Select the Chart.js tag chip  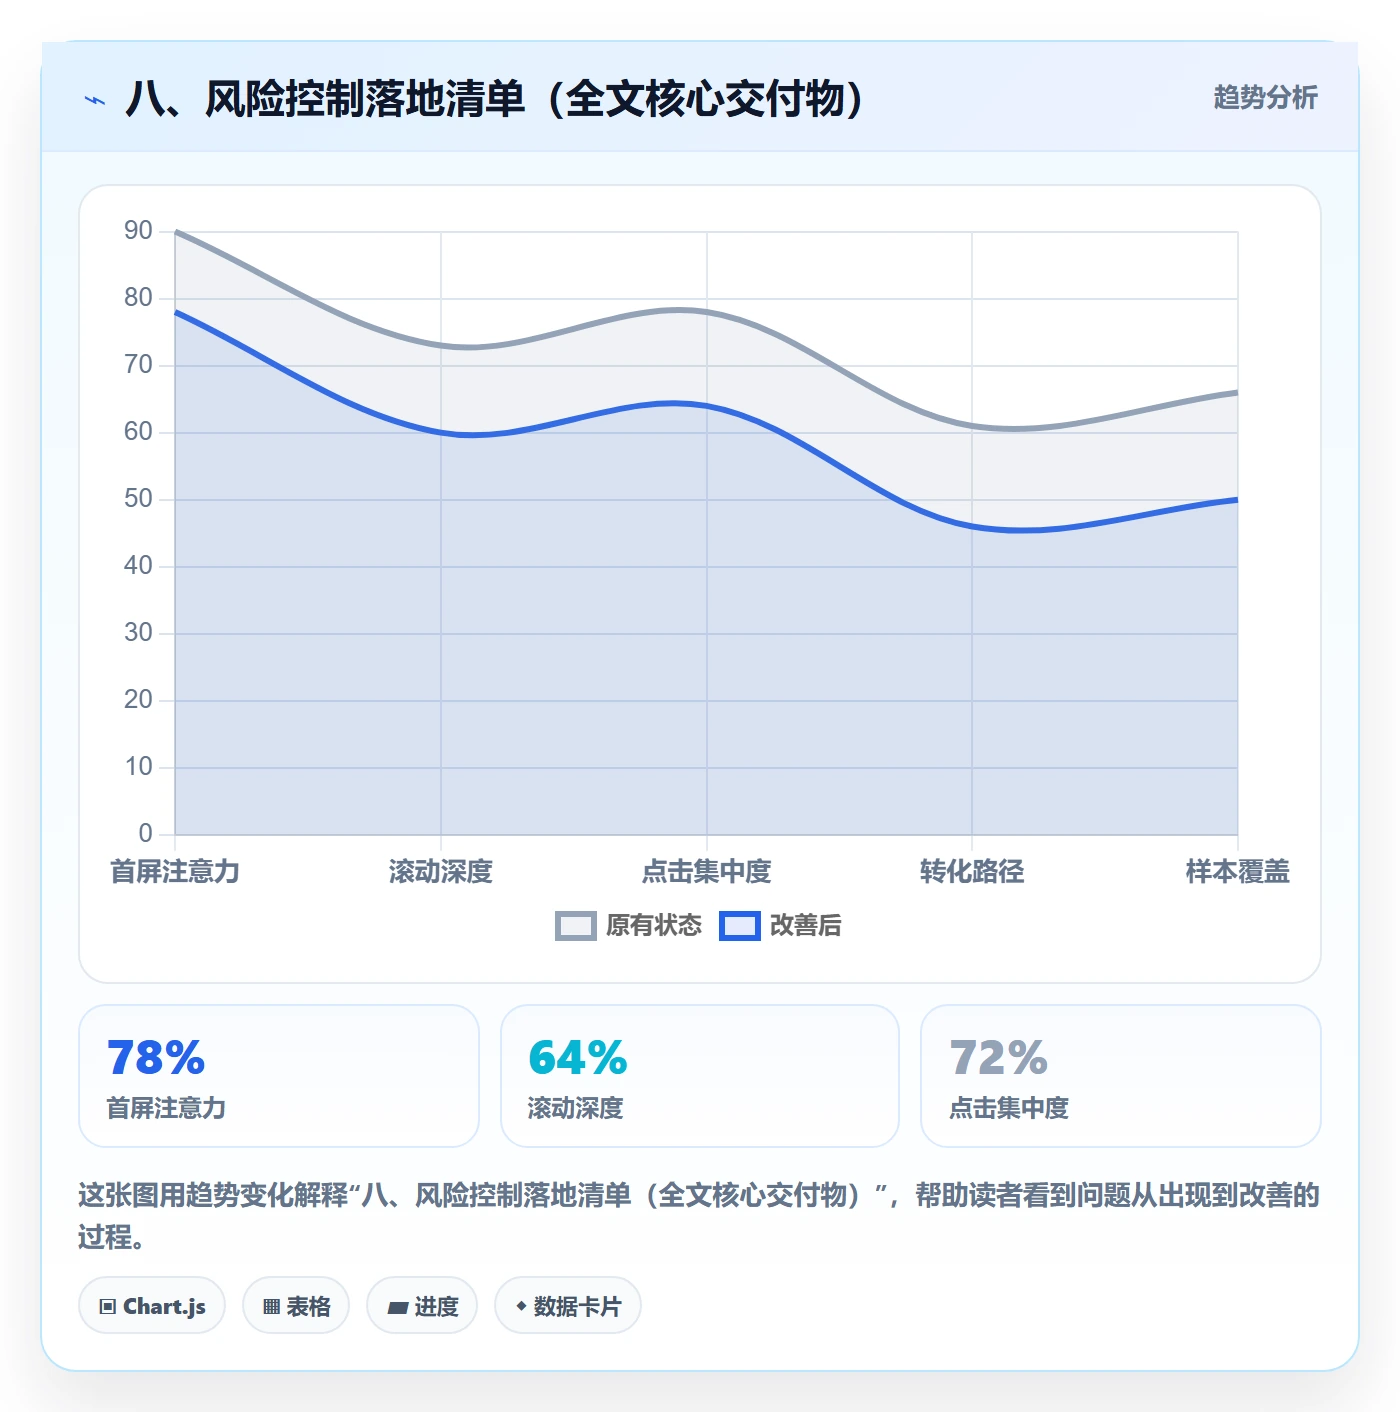[x=152, y=1306]
